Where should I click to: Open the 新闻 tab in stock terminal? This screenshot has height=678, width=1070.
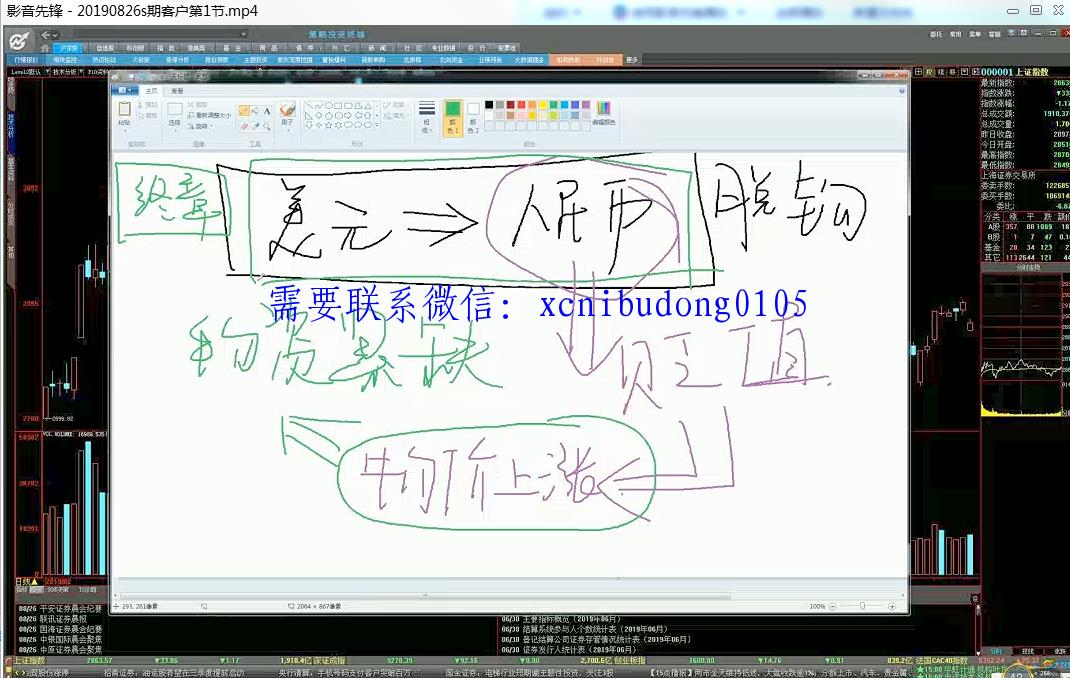377,48
